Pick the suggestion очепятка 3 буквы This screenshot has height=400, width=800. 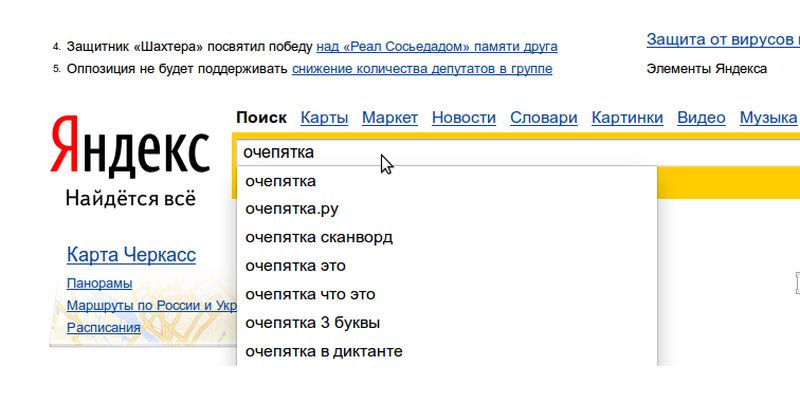pyautogui.click(x=447, y=323)
